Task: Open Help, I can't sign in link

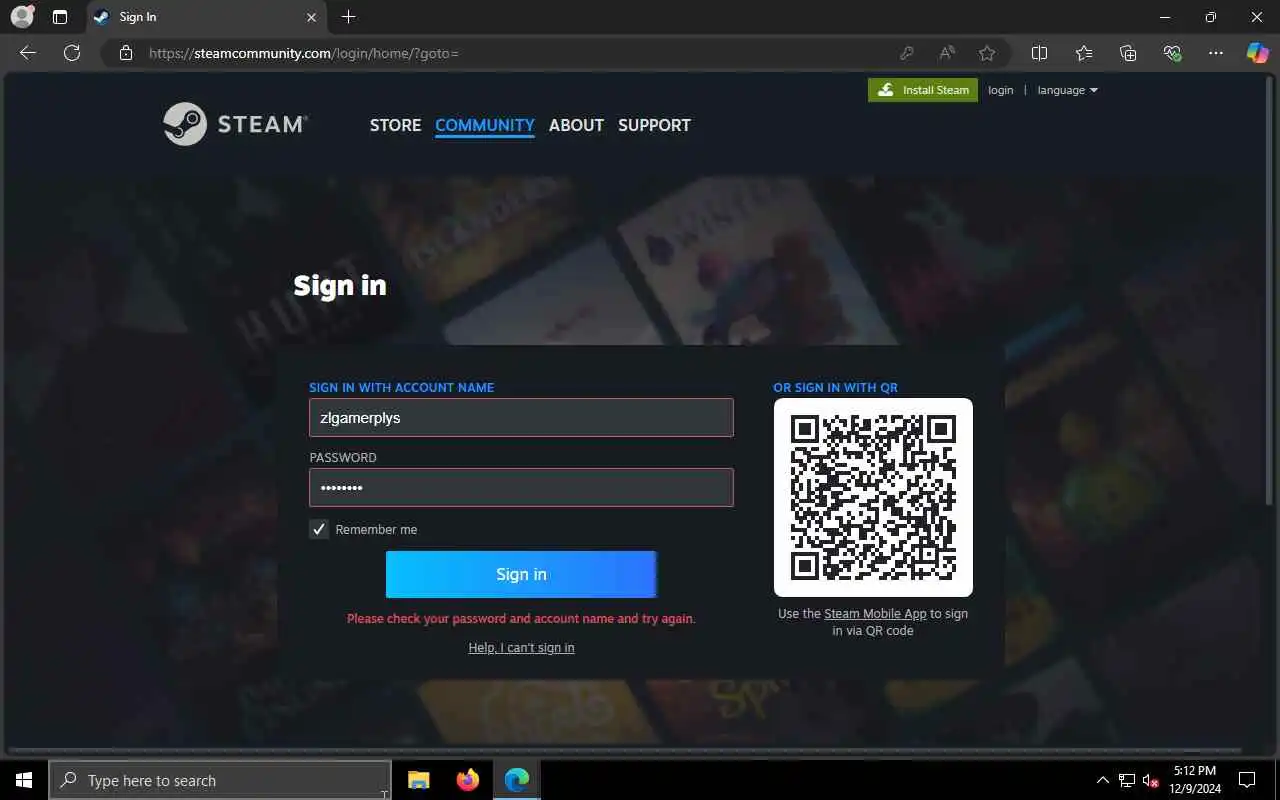Action: coord(521,647)
